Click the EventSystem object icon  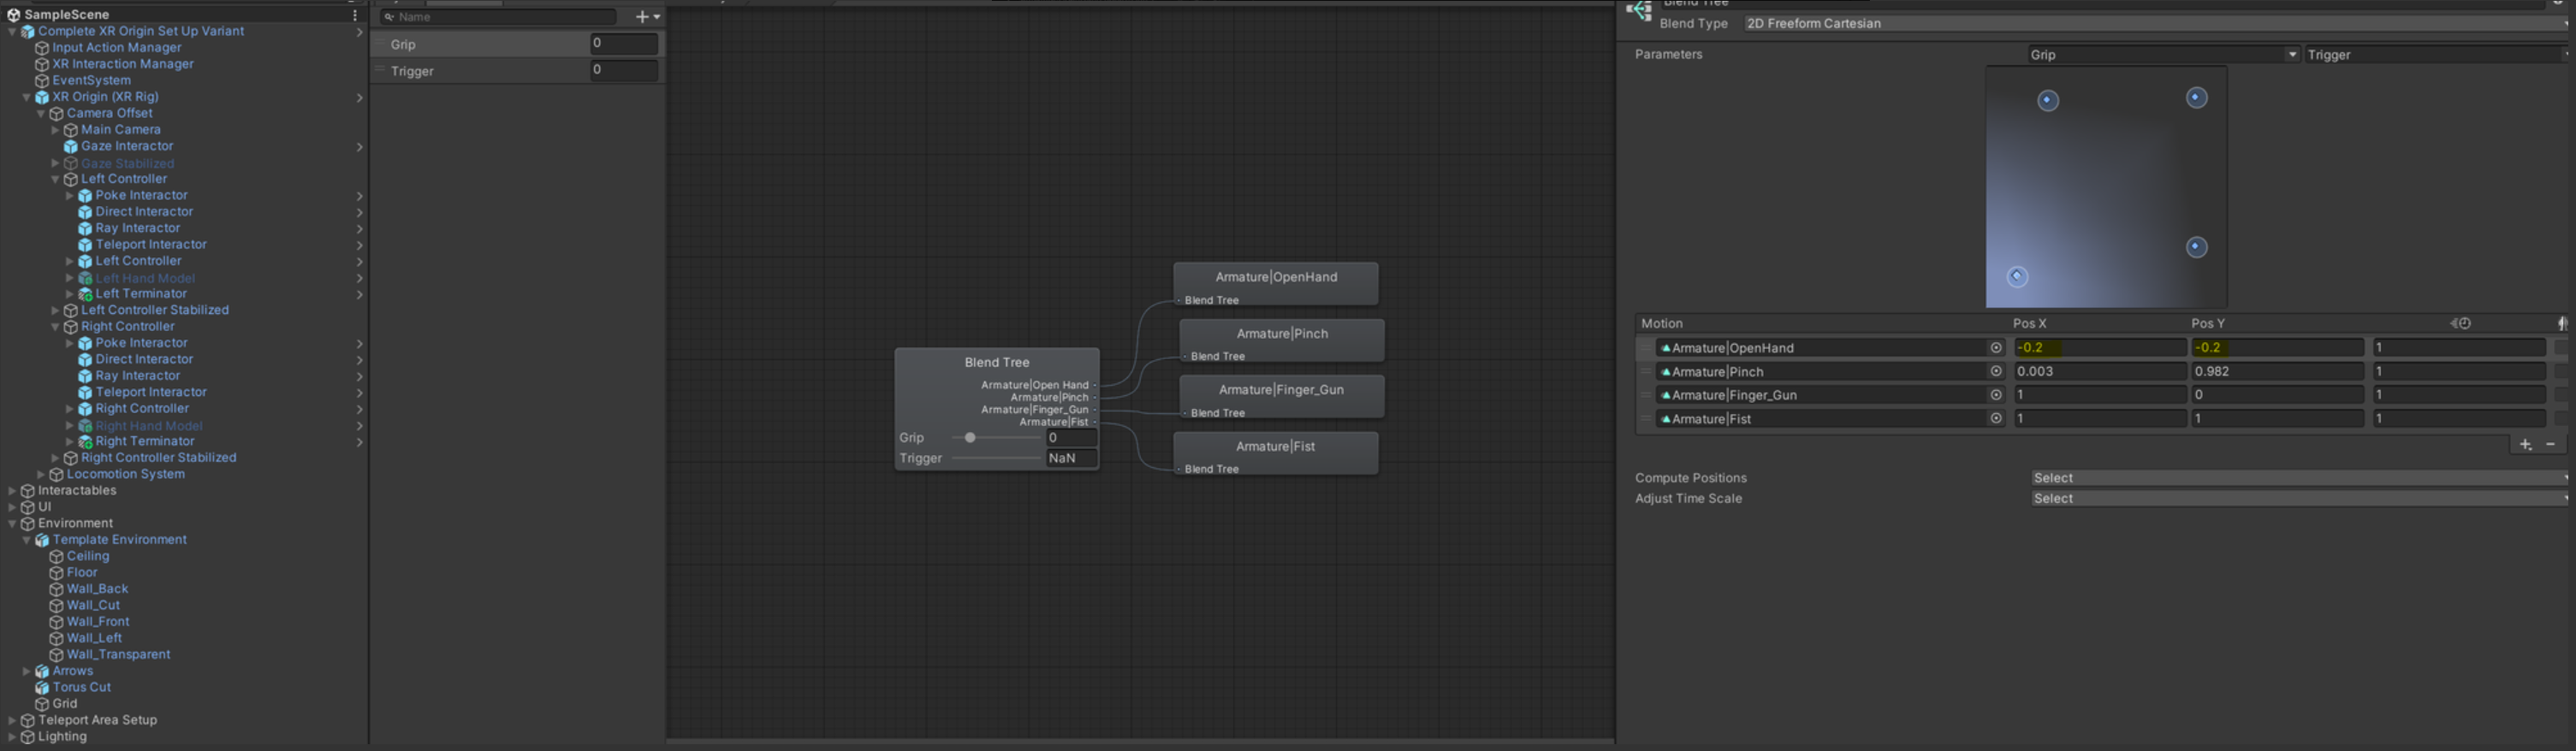coord(42,81)
